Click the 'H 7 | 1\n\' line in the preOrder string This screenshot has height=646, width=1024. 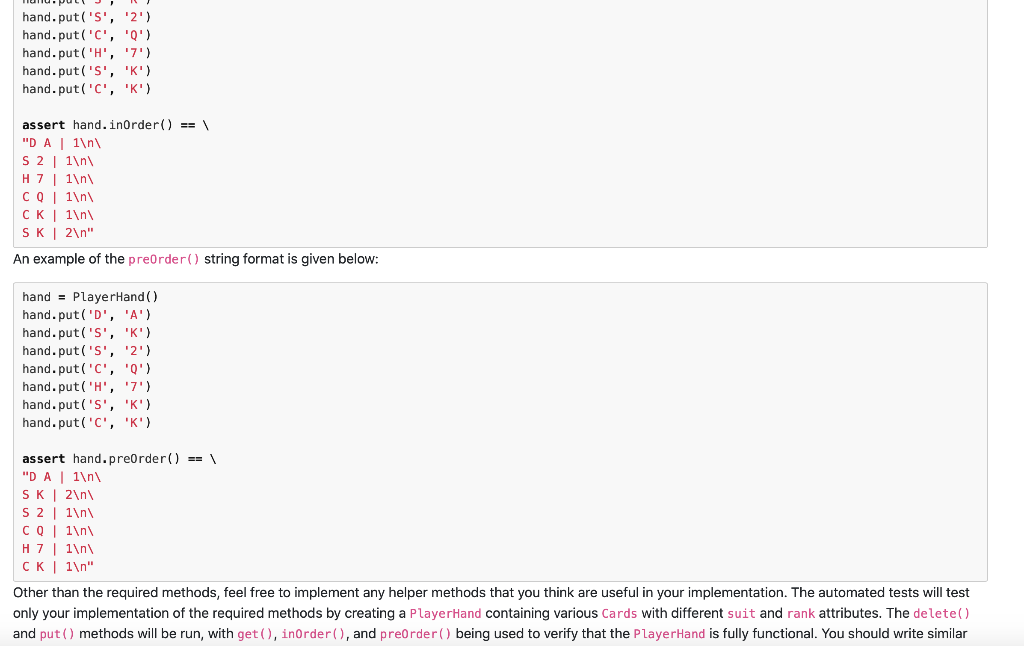58,549
